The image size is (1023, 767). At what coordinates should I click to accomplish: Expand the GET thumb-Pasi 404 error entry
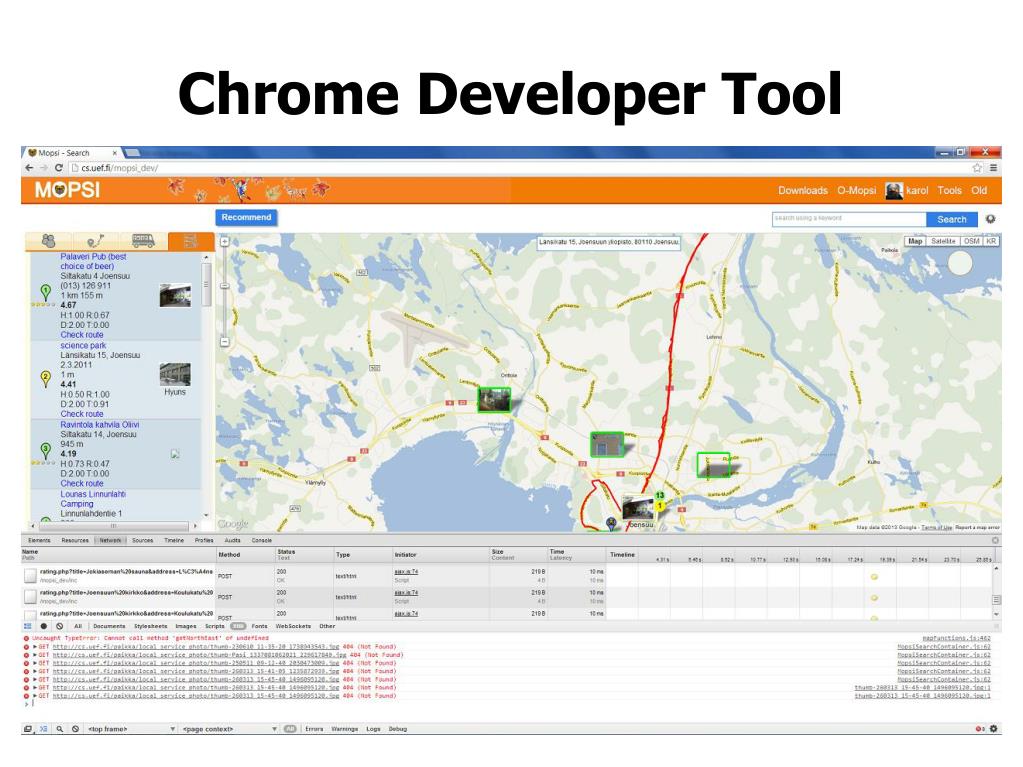tap(35, 655)
